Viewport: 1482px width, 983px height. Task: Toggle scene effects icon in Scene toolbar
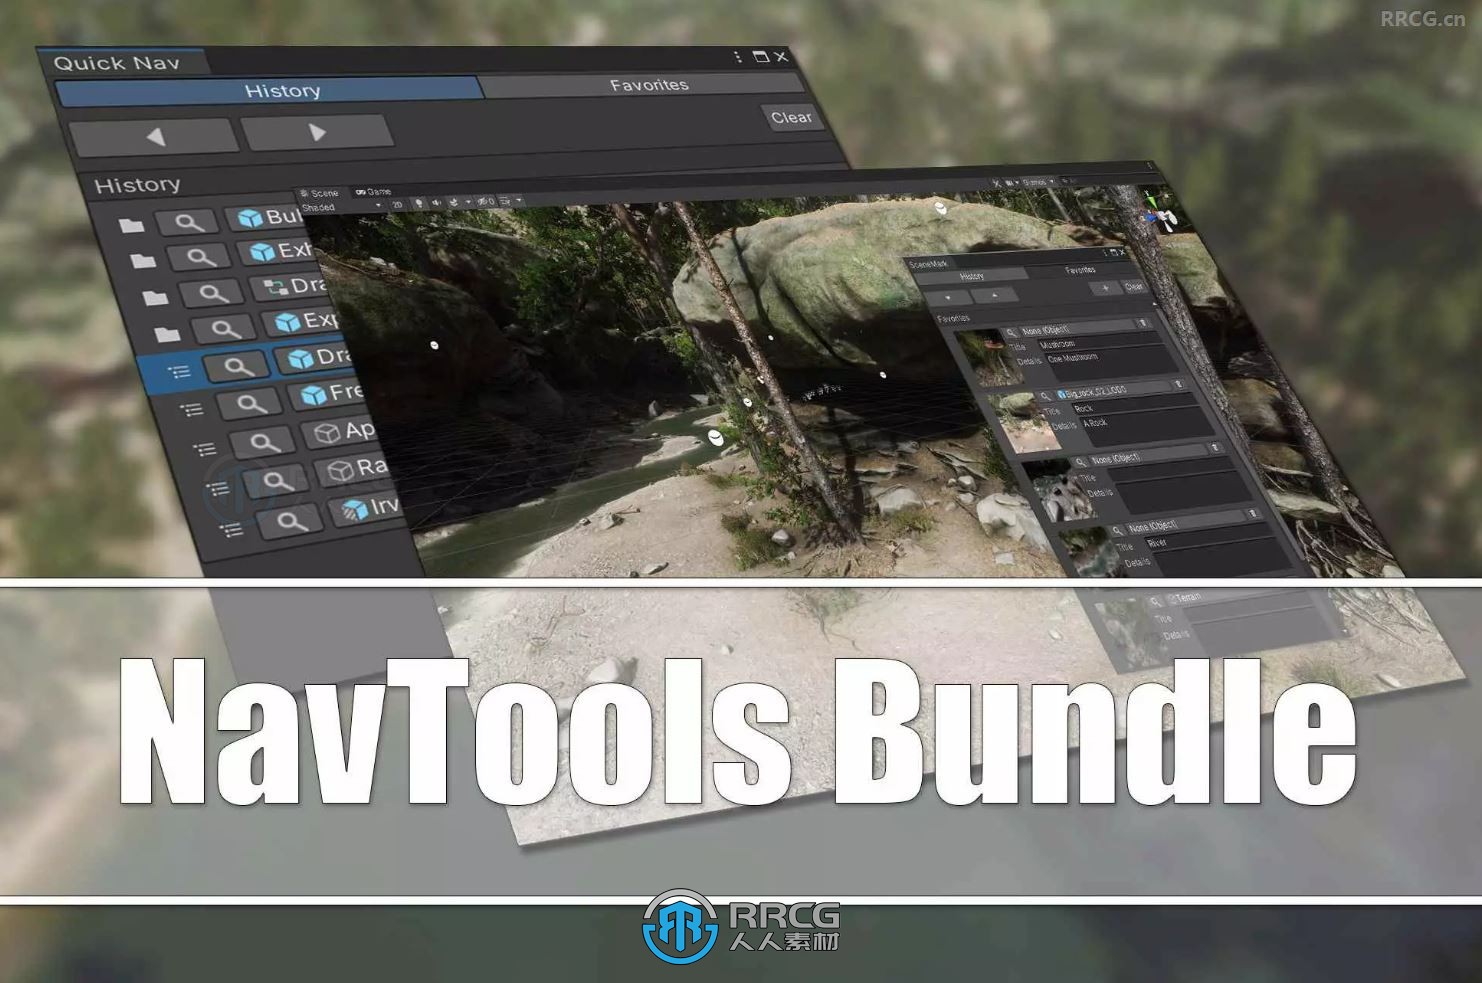point(455,202)
